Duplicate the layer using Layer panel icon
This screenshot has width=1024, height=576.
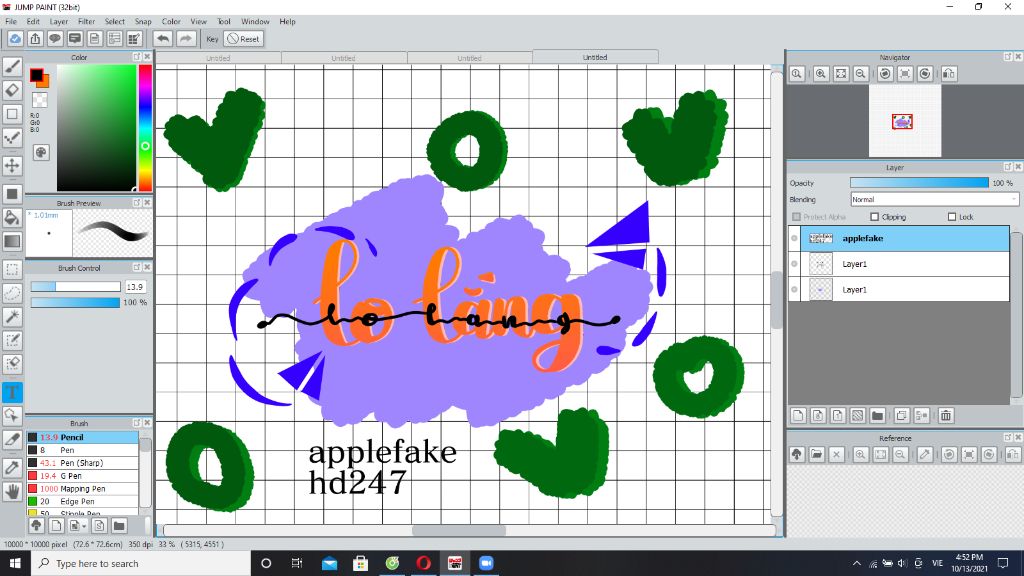click(x=902, y=415)
